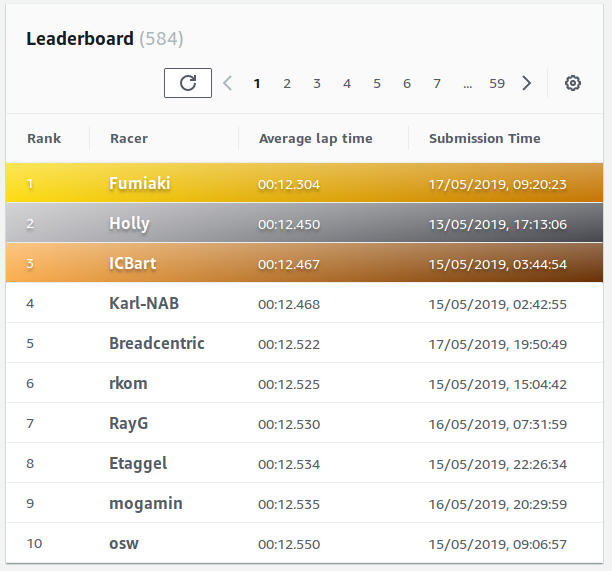Click lap time 00:12.534
612x571 pixels.
tap(289, 464)
